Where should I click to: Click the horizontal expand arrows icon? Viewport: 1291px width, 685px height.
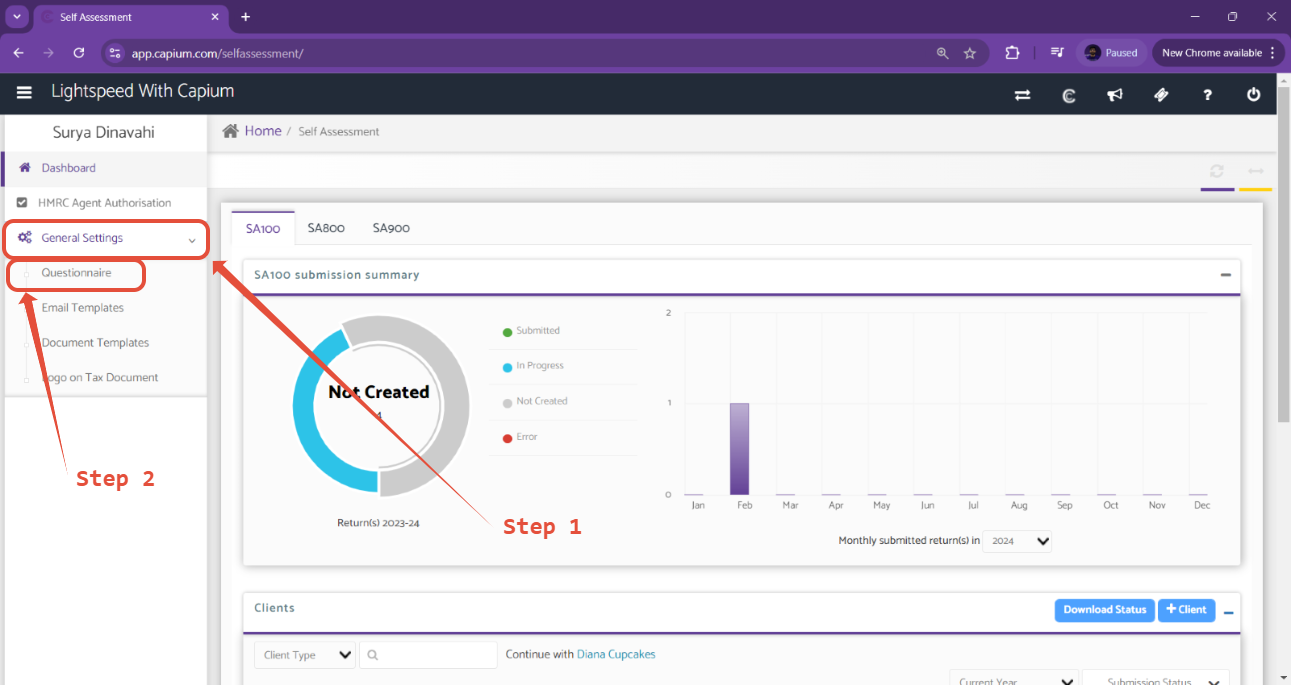coord(1256,171)
